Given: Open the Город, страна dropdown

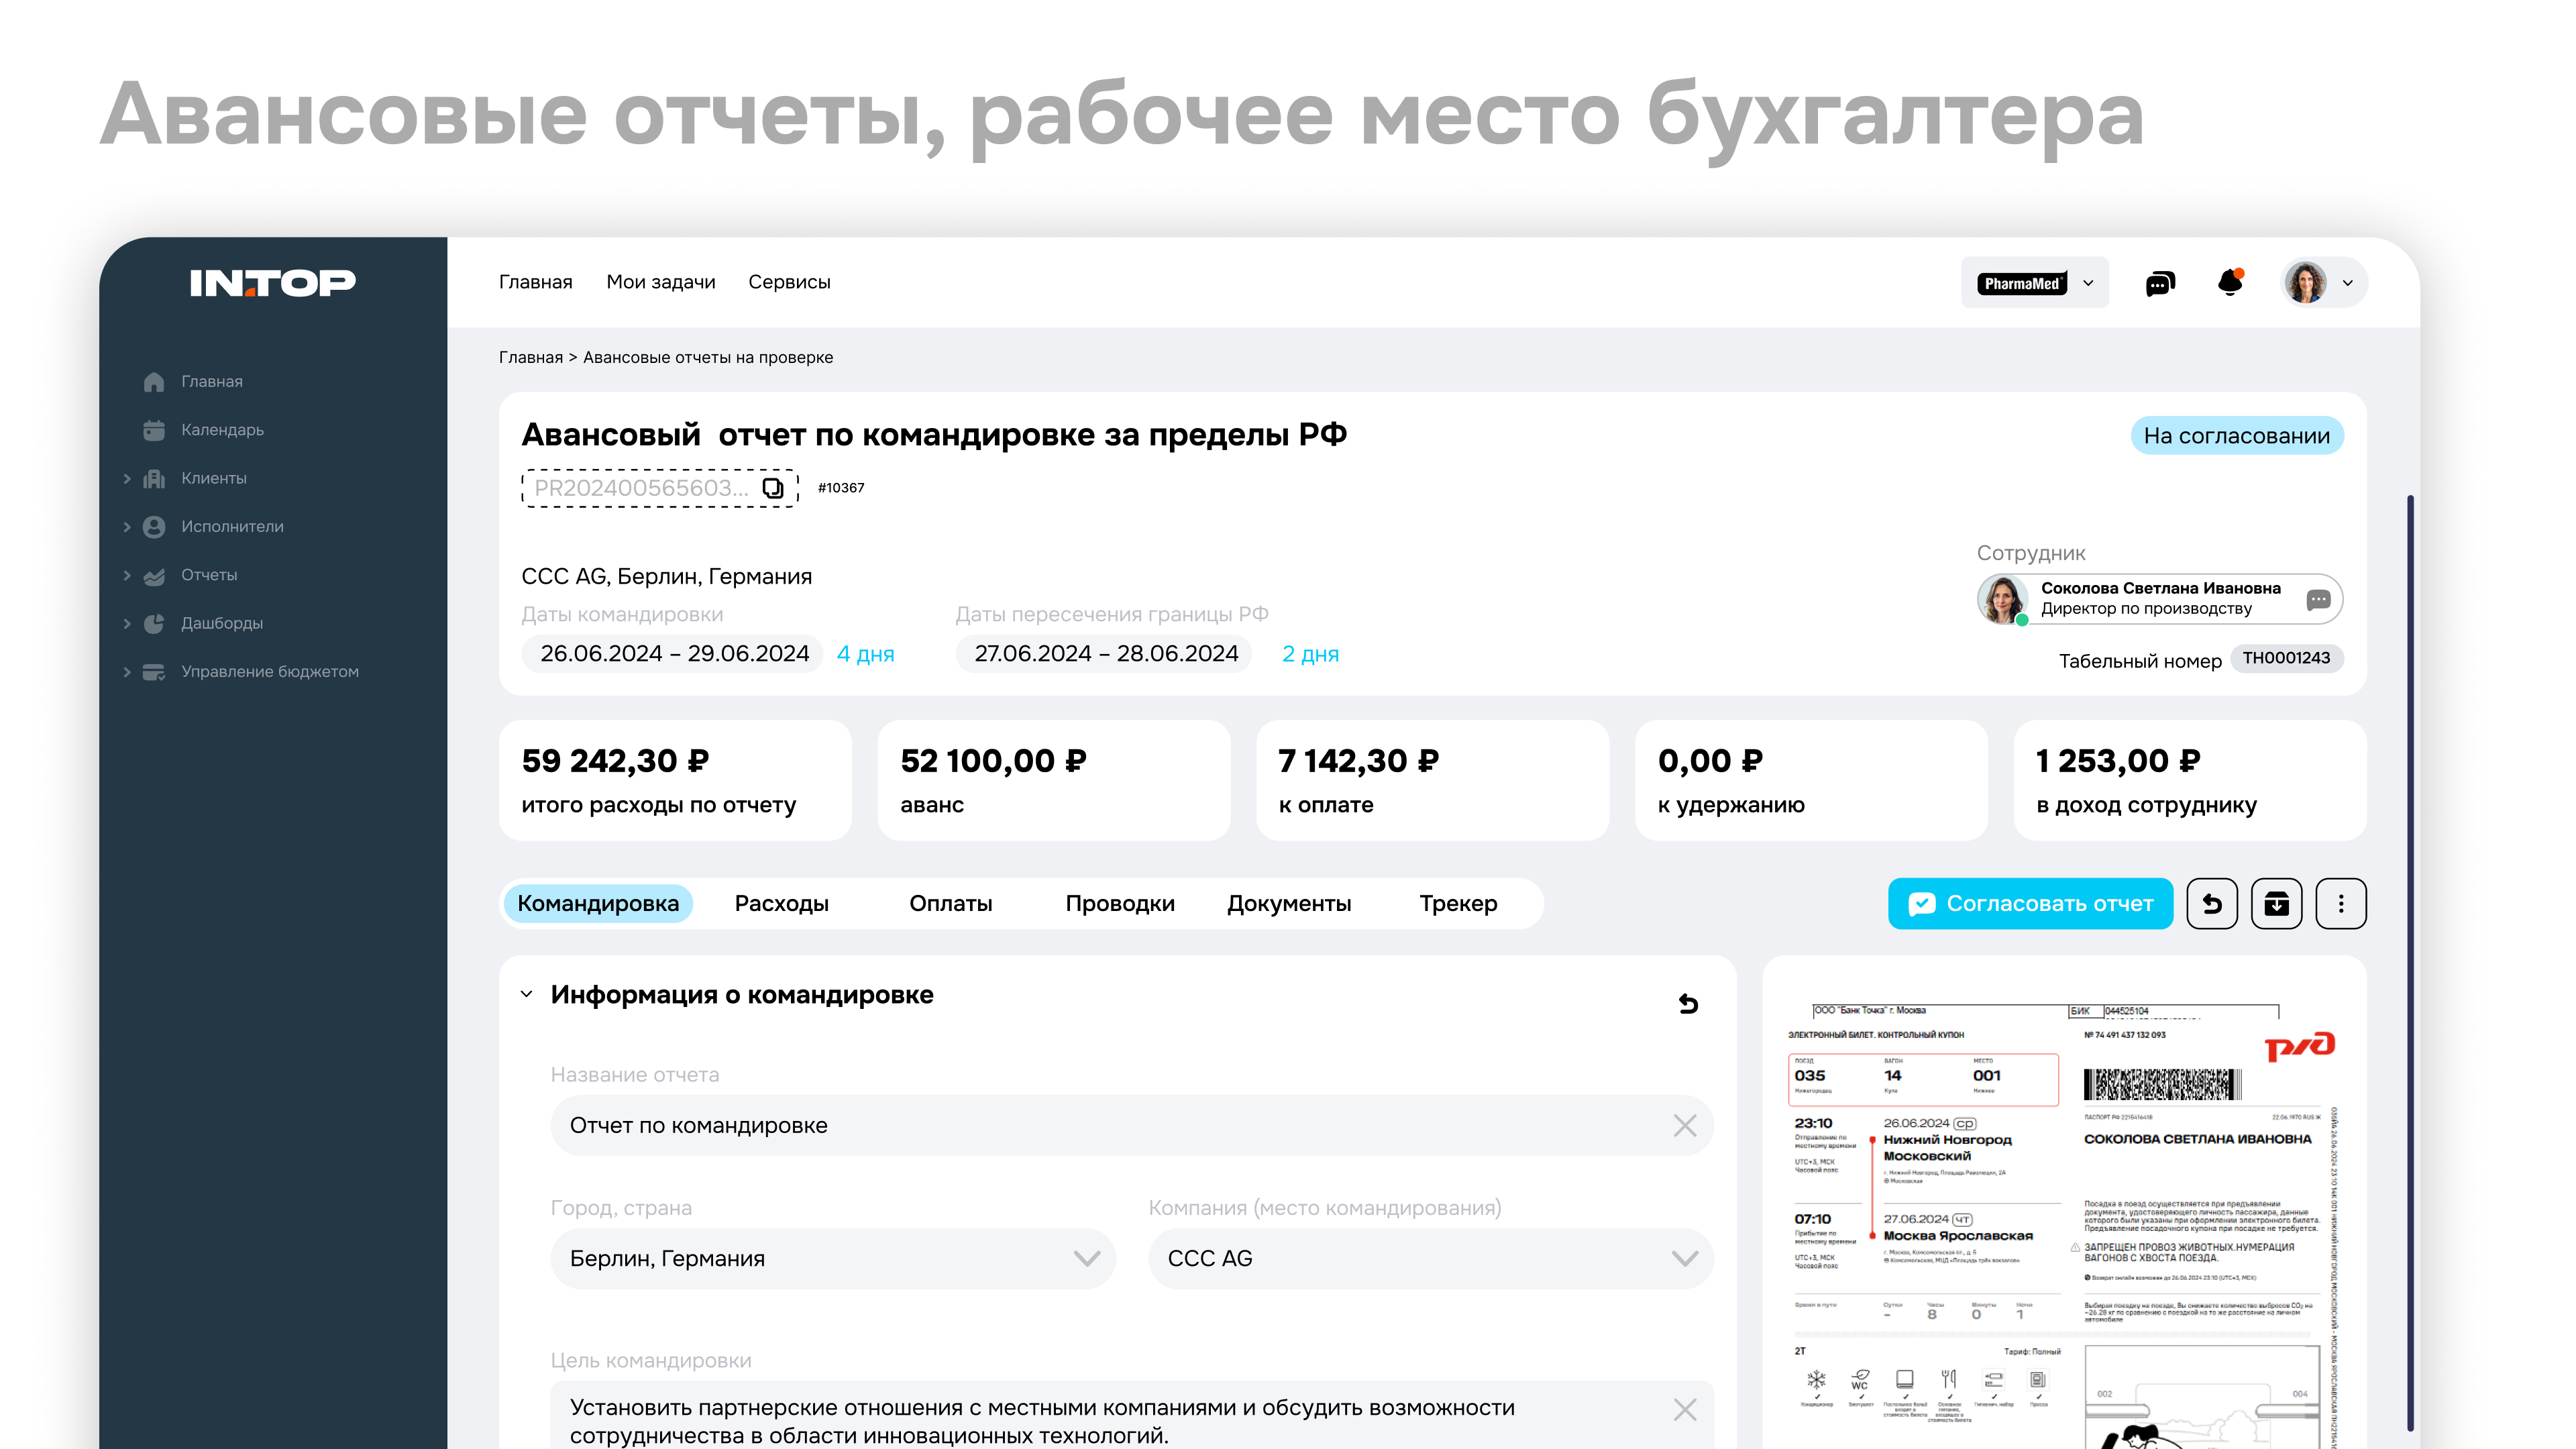Looking at the screenshot, I should tap(1086, 1258).
